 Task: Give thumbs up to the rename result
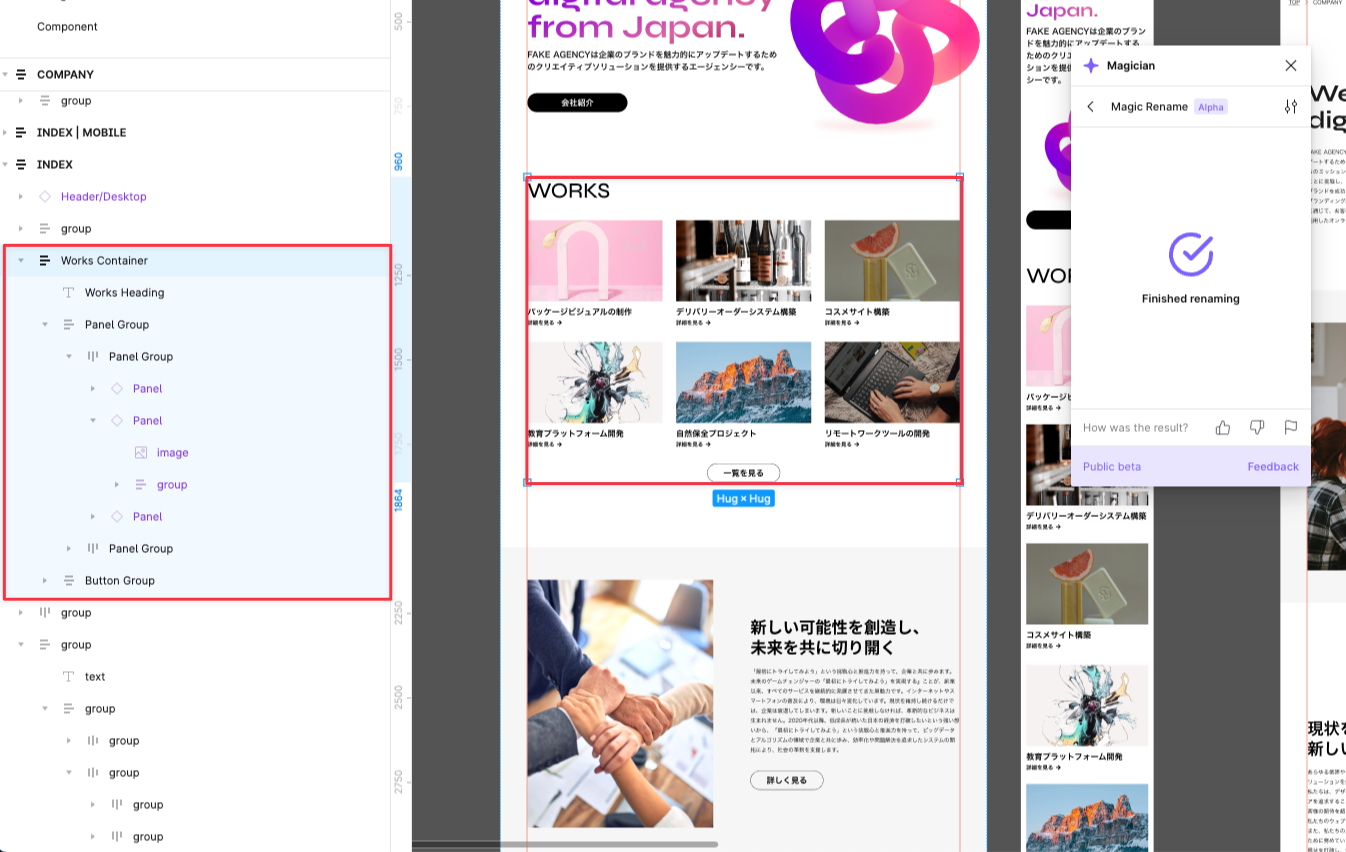(x=1223, y=427)
